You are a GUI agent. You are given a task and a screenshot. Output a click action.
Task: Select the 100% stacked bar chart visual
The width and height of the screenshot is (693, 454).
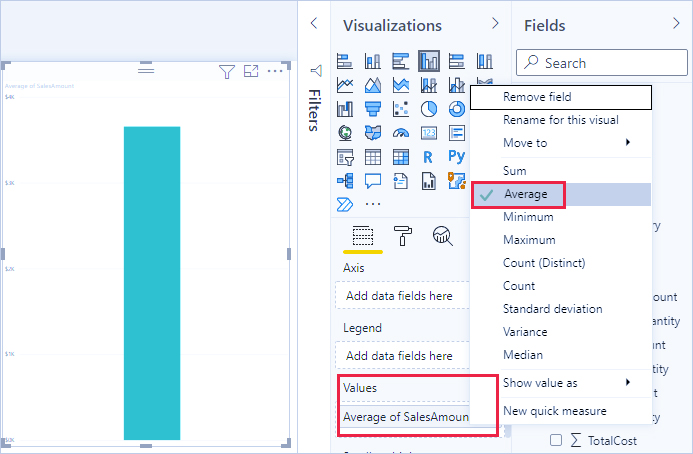click(x=457, y=61)
